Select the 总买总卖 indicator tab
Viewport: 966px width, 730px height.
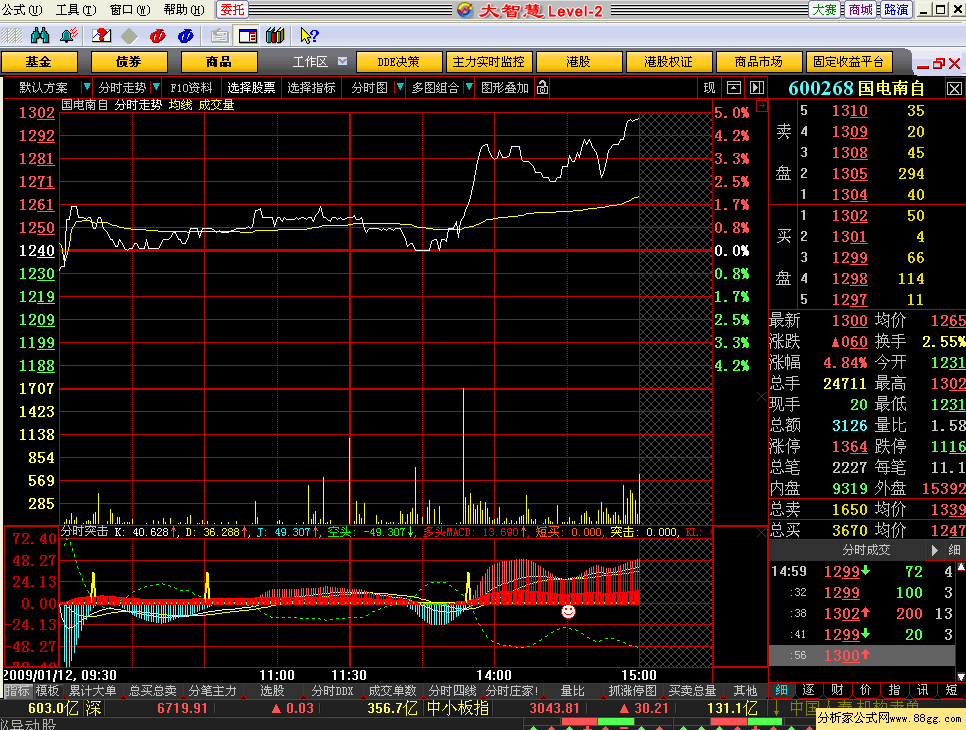click(x=152, y=691)
